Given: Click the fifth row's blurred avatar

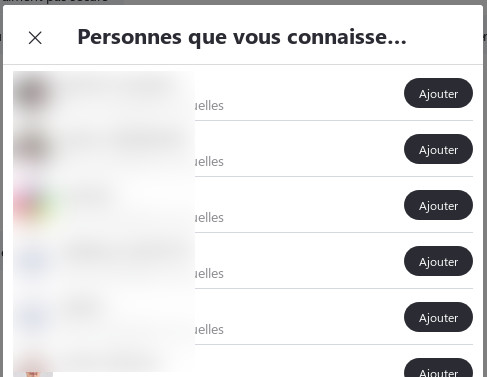Looking at the screenshot, I should [x=33, y=317].
